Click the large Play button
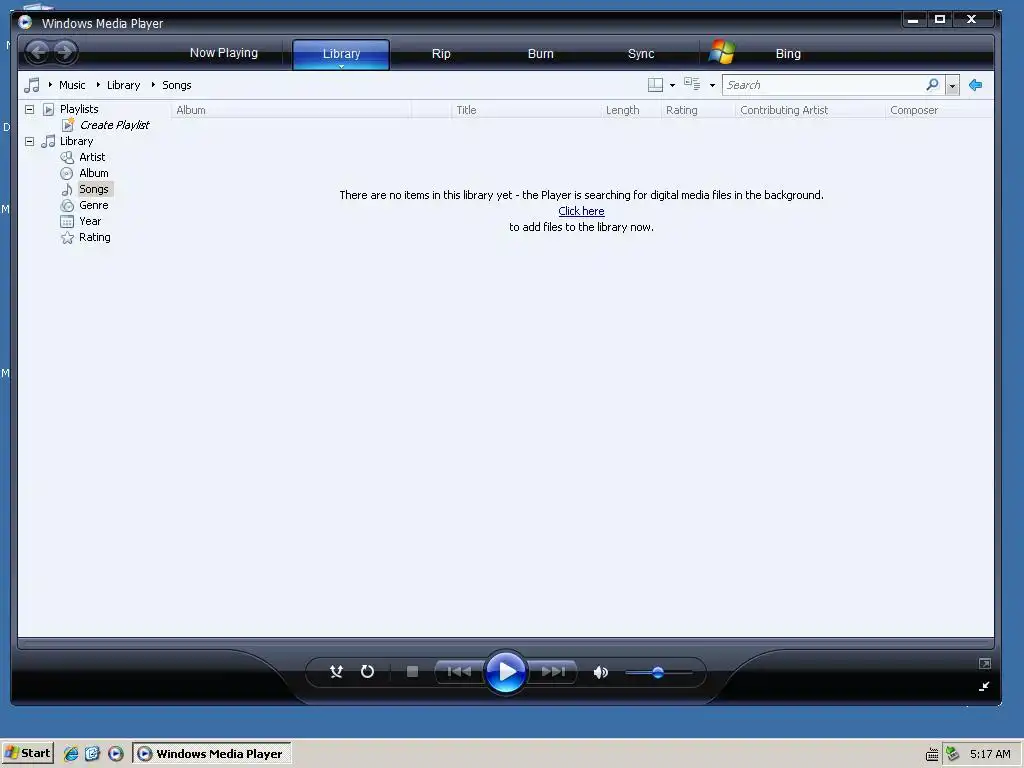1024x768 pixels. click(505, 671)
